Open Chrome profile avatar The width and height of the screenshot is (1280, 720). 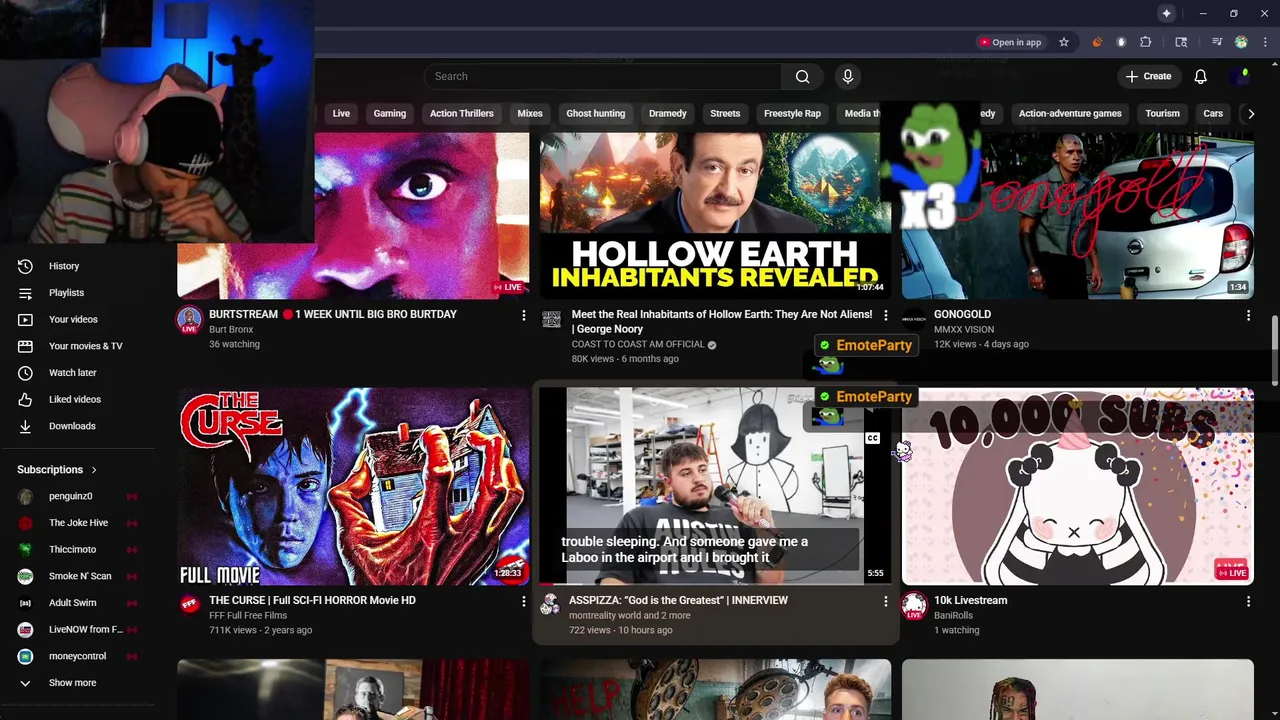[x=1241, y=42]
